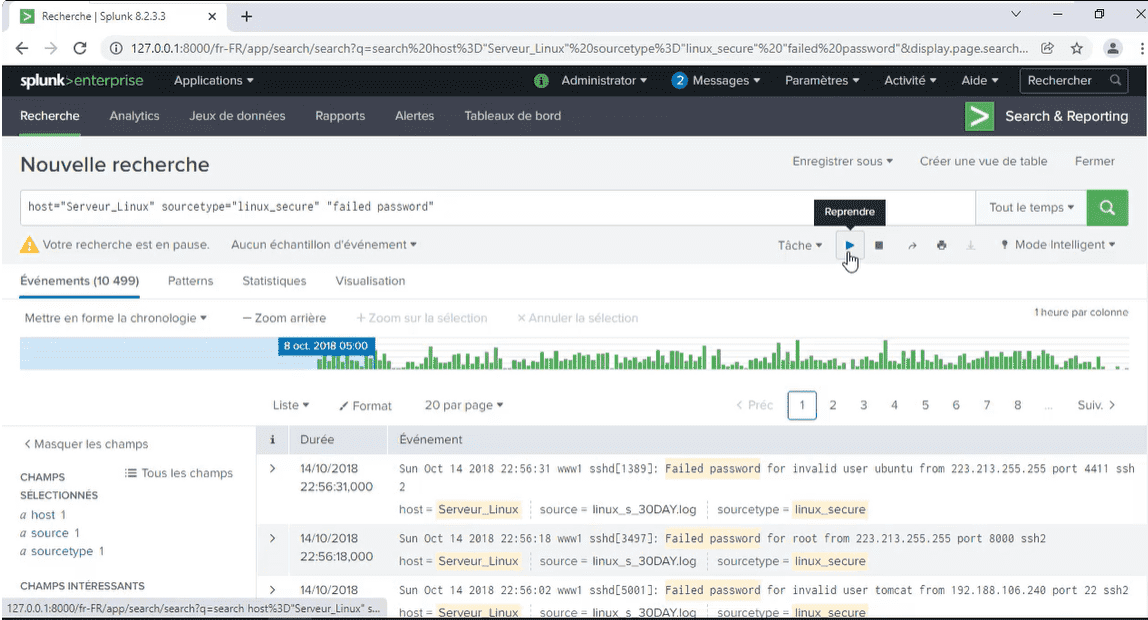Share this page from address bar
Viewport: 1148px width, 620px height.
click(1048, 48)
